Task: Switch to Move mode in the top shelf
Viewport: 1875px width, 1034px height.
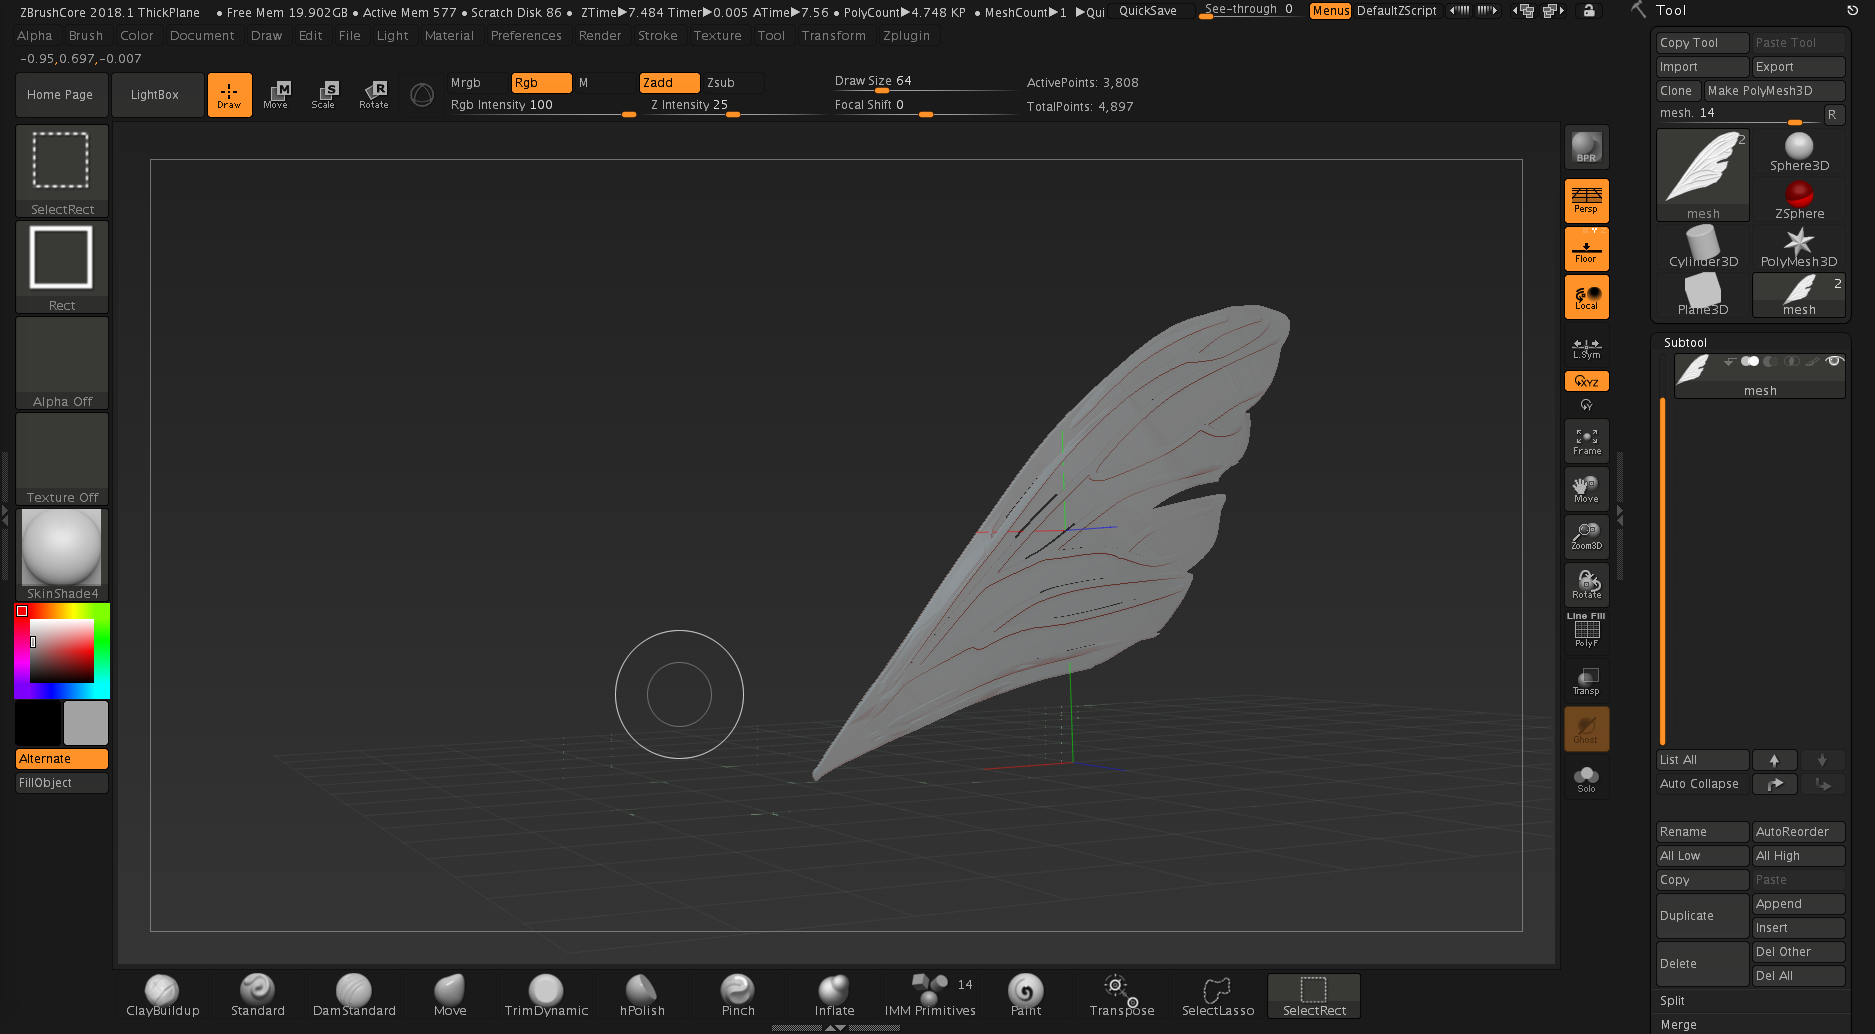Action: [x=277, y=94]
